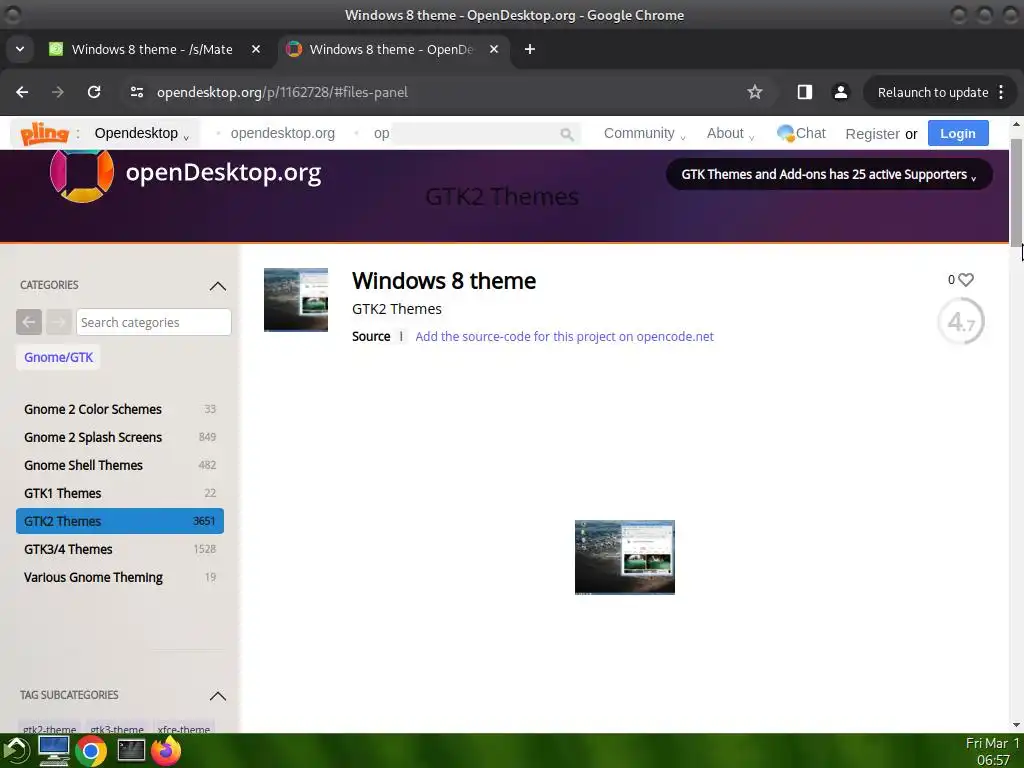Click the taskbar date and clock

(992, 752)
